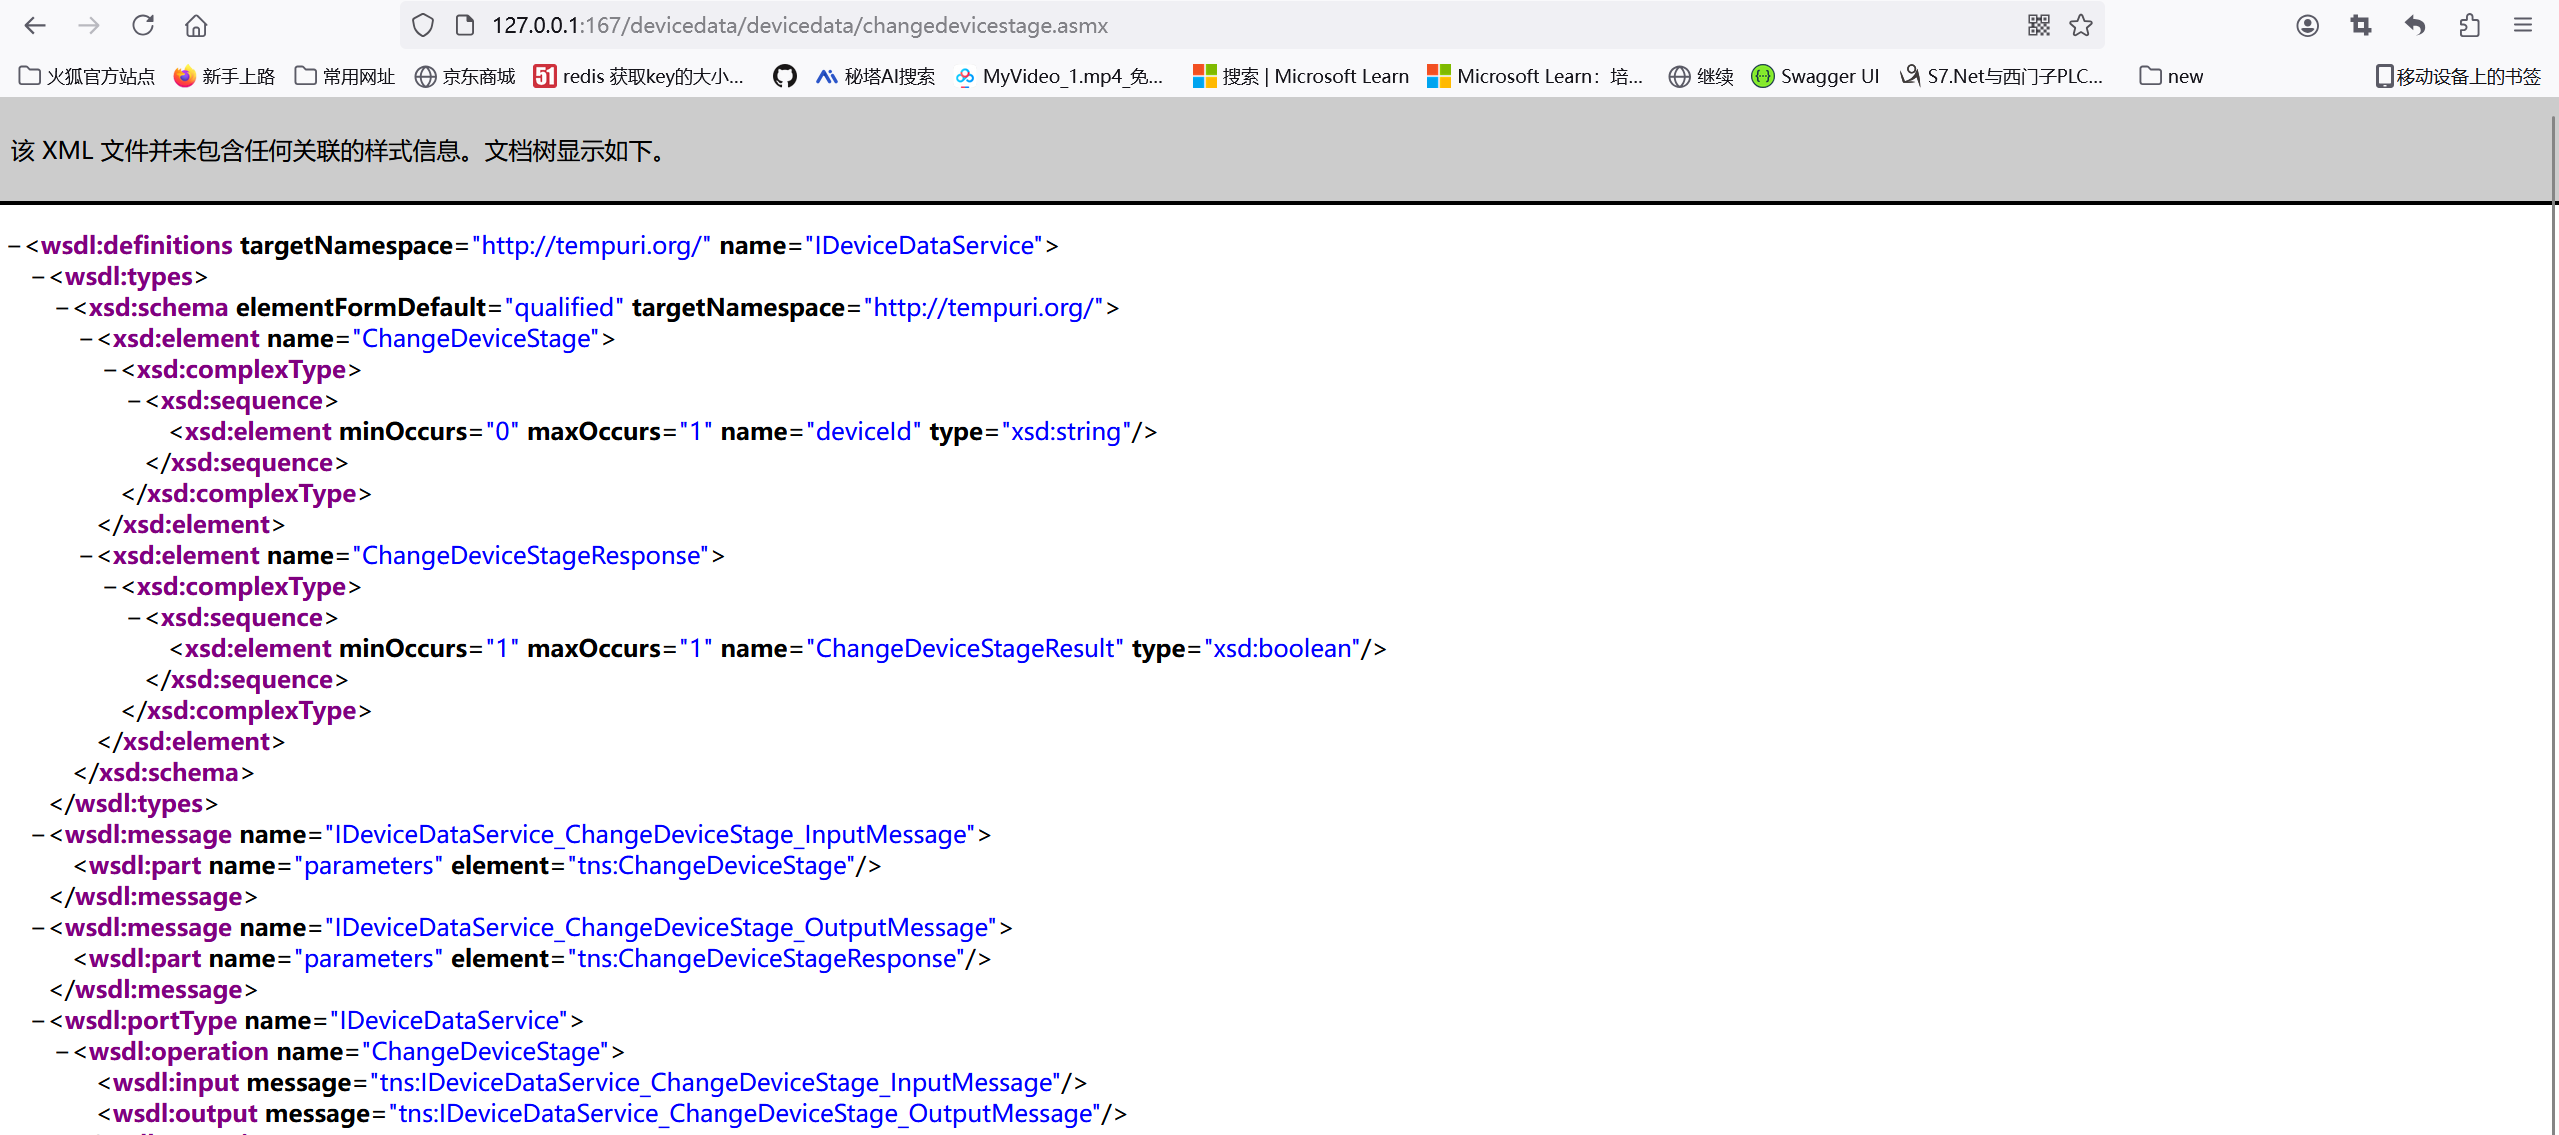Screen dimensions: 2559x1135
Task: Reload the current page
Action: (x=143, y=25)
